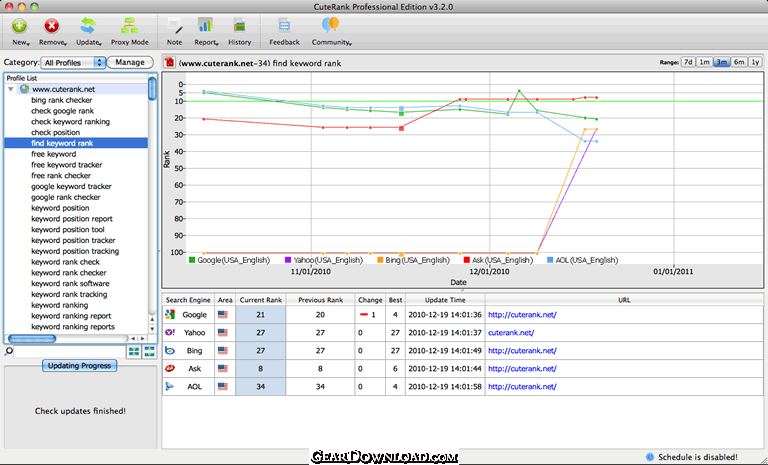Toggle the Ask(USA_English) red legend swatch

pos(467,260)
